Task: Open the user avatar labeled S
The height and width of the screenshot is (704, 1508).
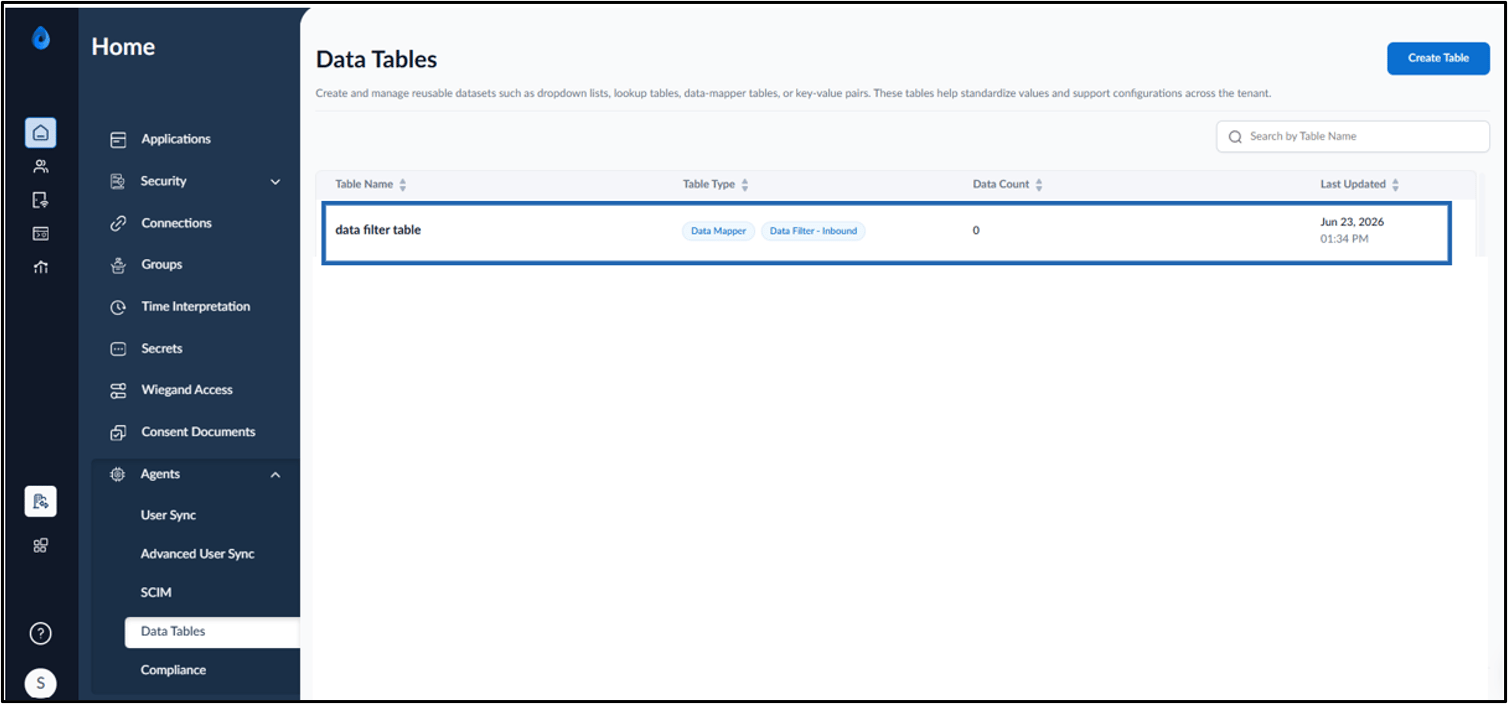Action: coord(41,684)
